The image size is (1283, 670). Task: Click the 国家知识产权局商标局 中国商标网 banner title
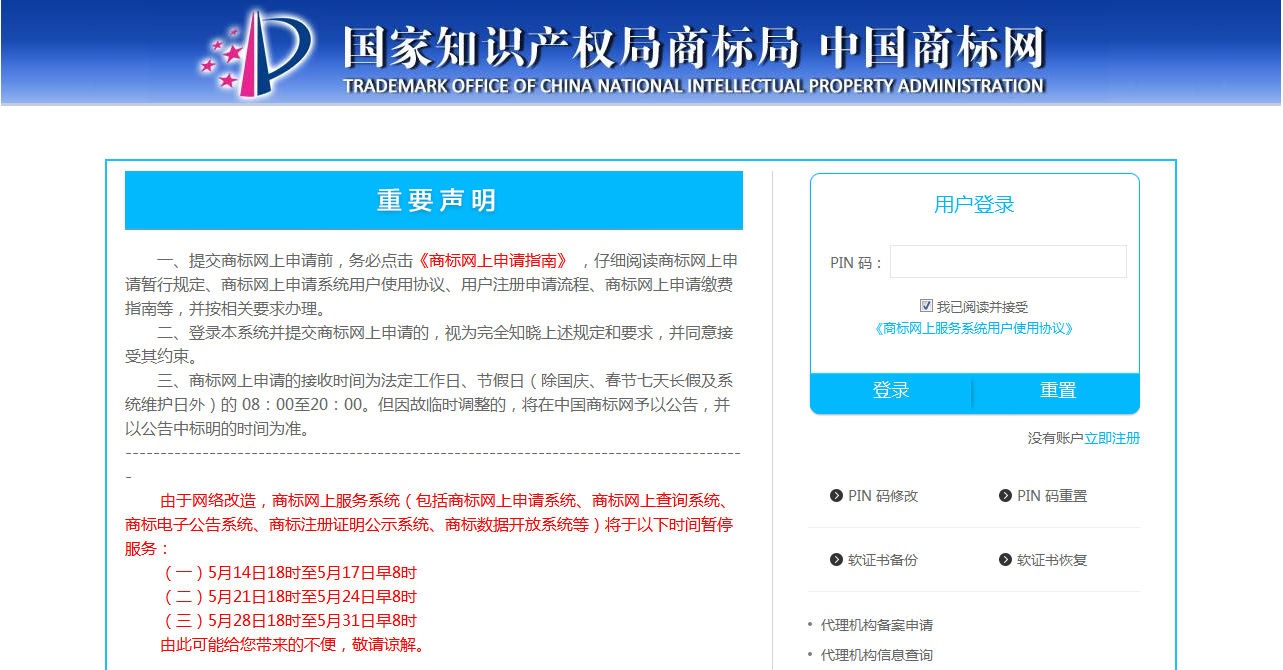pyautogui.click(x=693, y=47)
